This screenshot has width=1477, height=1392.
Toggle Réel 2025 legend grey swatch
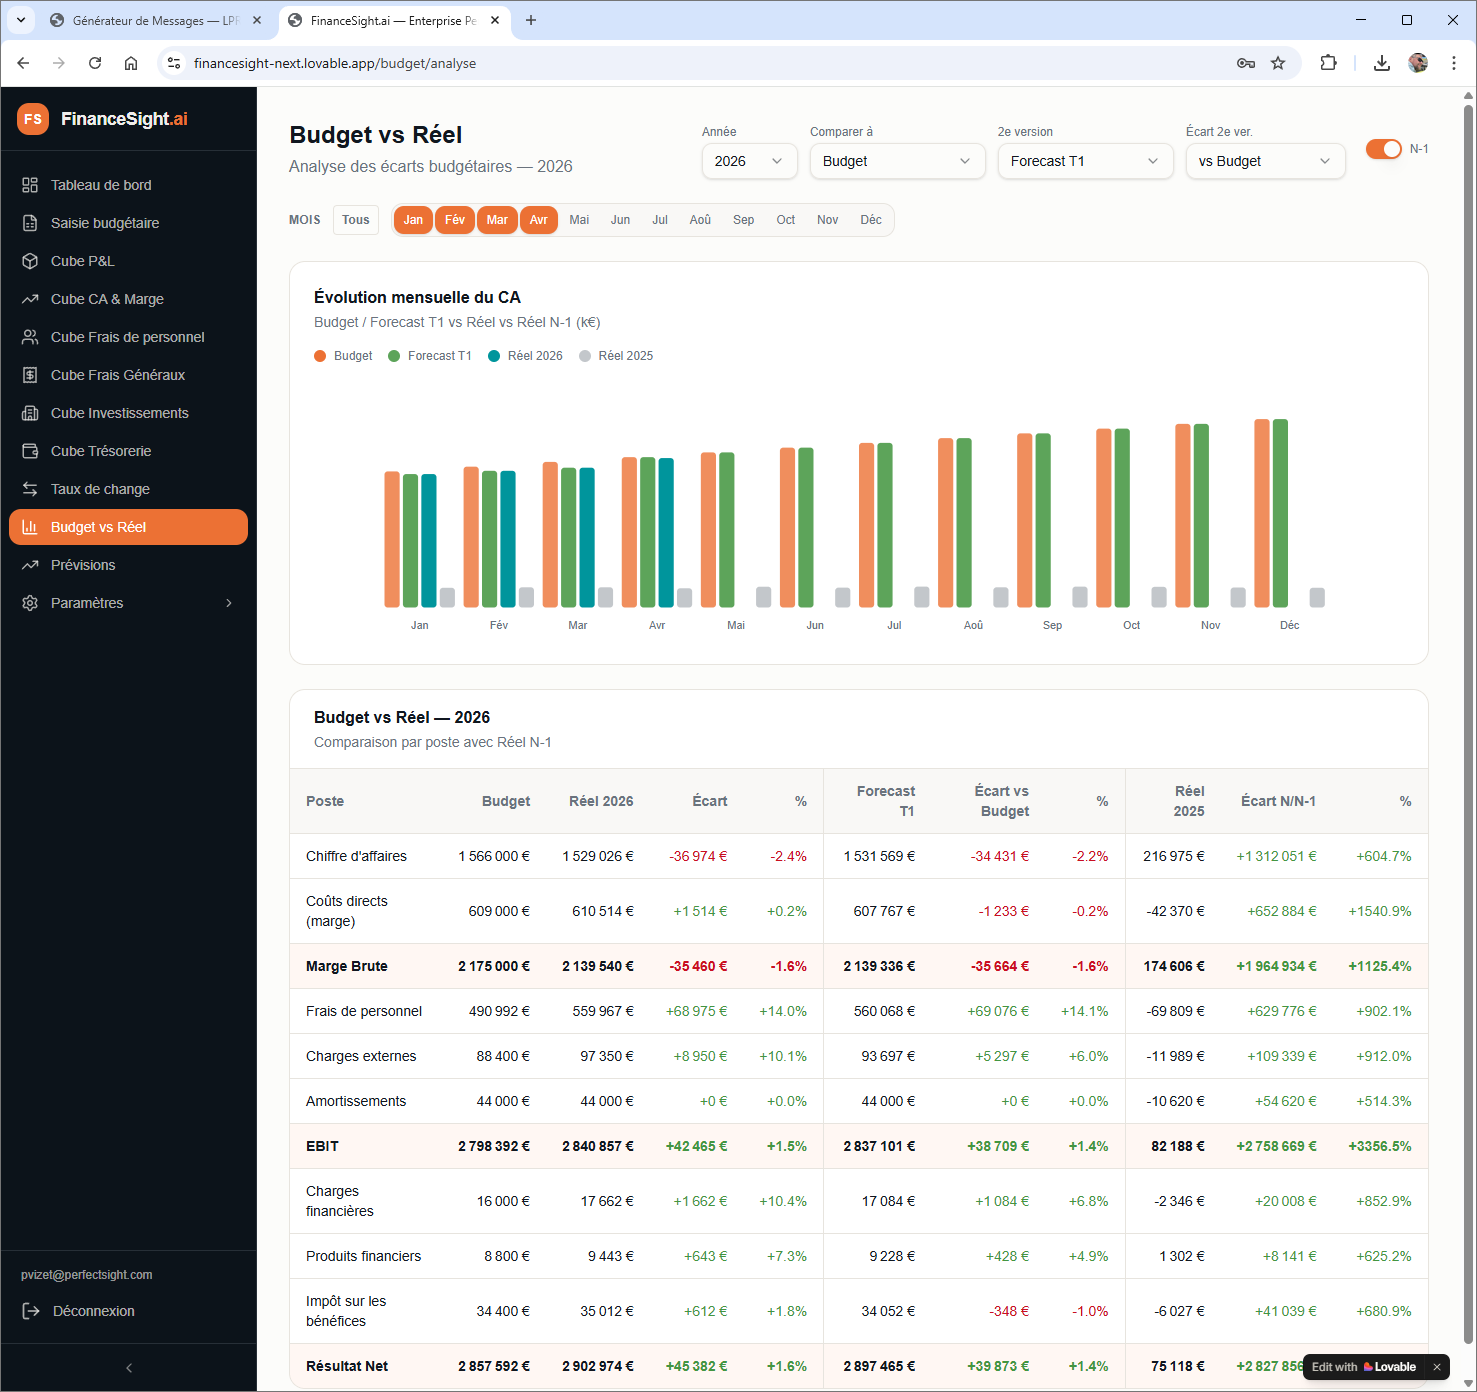point(585,356)
